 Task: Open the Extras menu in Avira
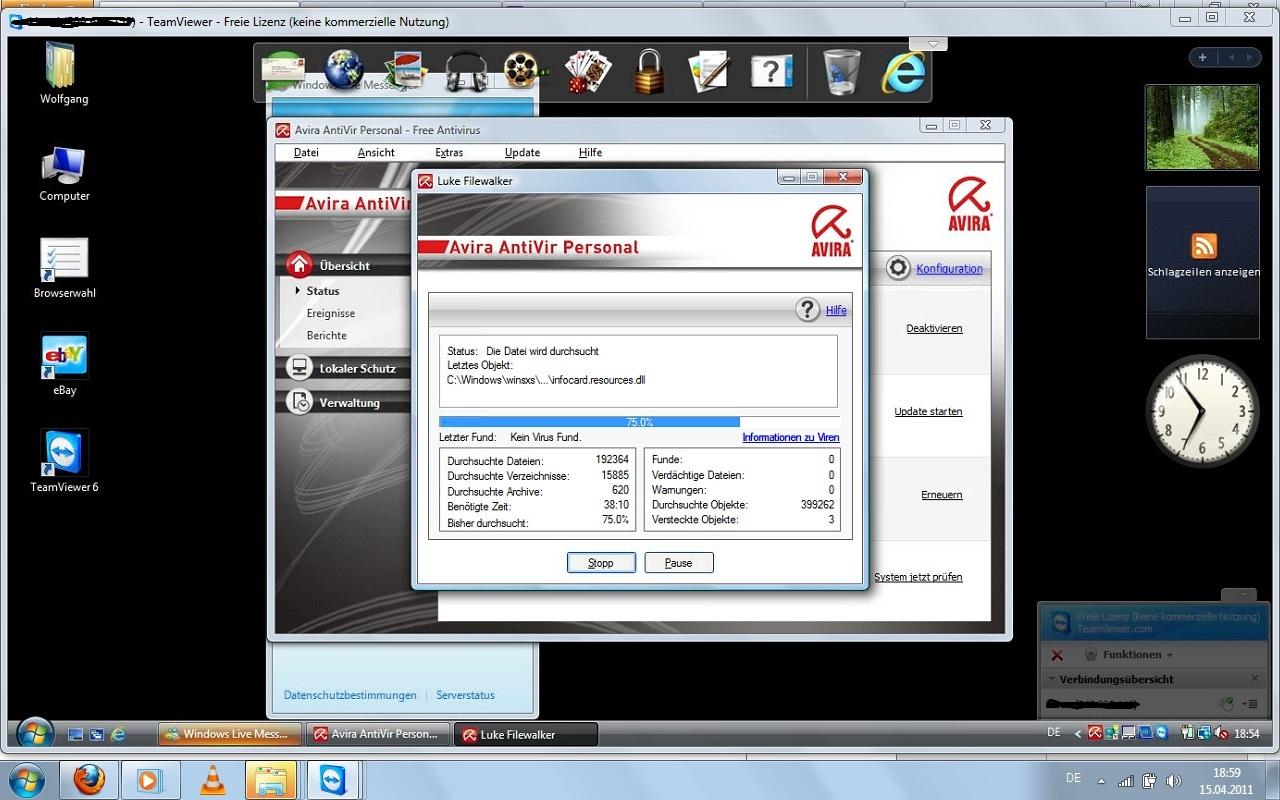449,153
